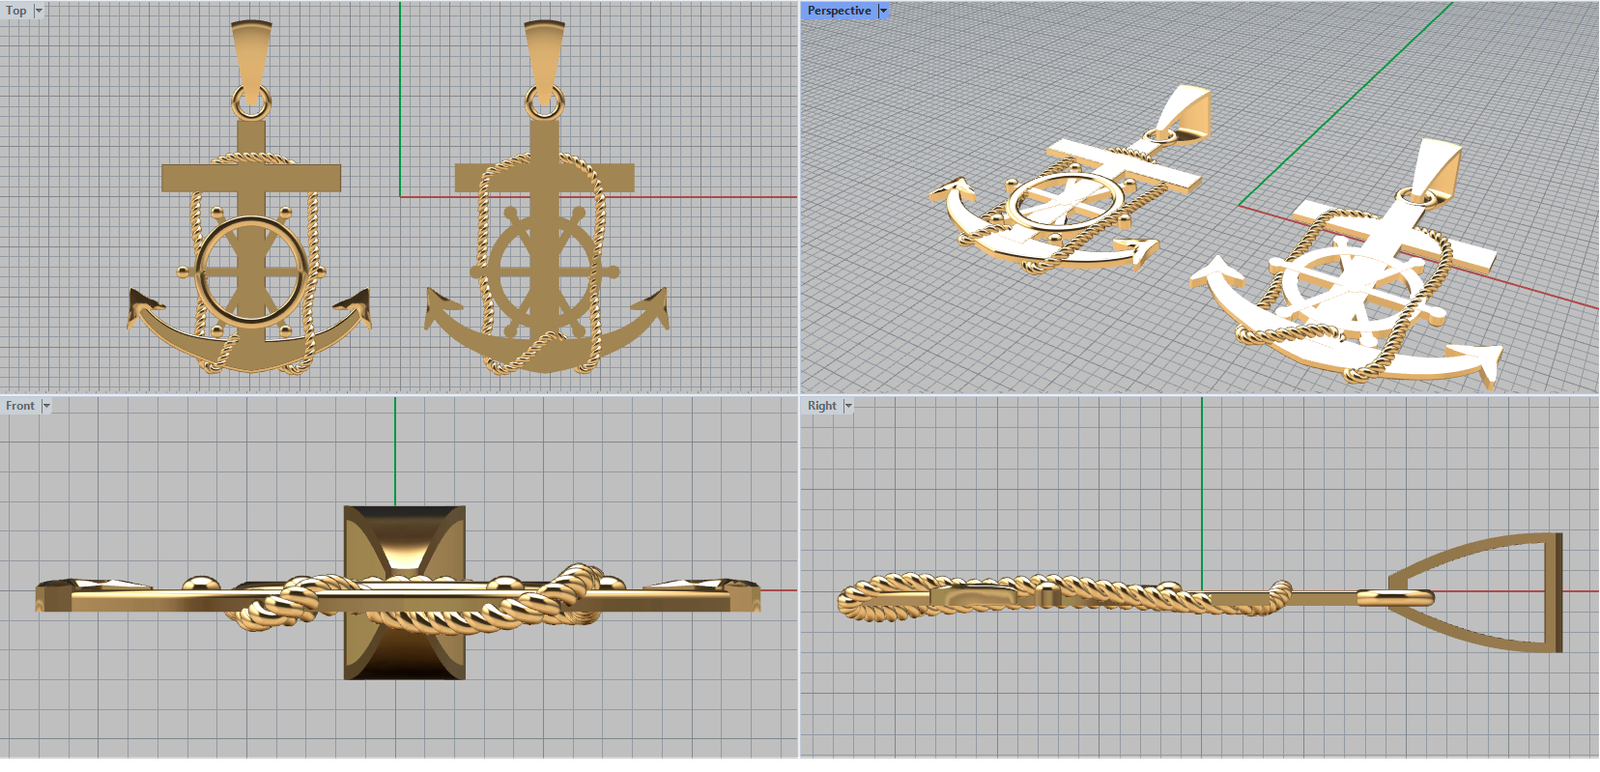Activate the Perspective viewport title
Image resolution: width=1600 pixels, height=772 pixels.
[x=838, y=11]
